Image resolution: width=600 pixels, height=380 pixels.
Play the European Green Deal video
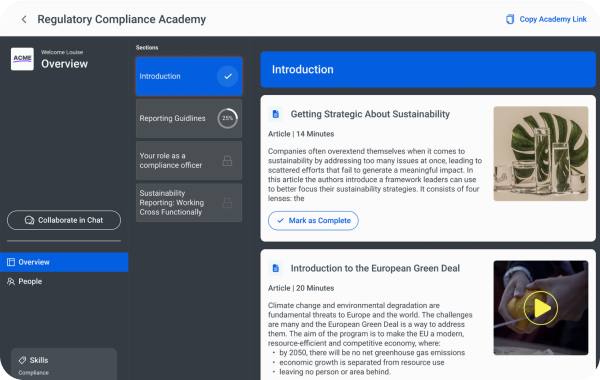tap(541, 308)
